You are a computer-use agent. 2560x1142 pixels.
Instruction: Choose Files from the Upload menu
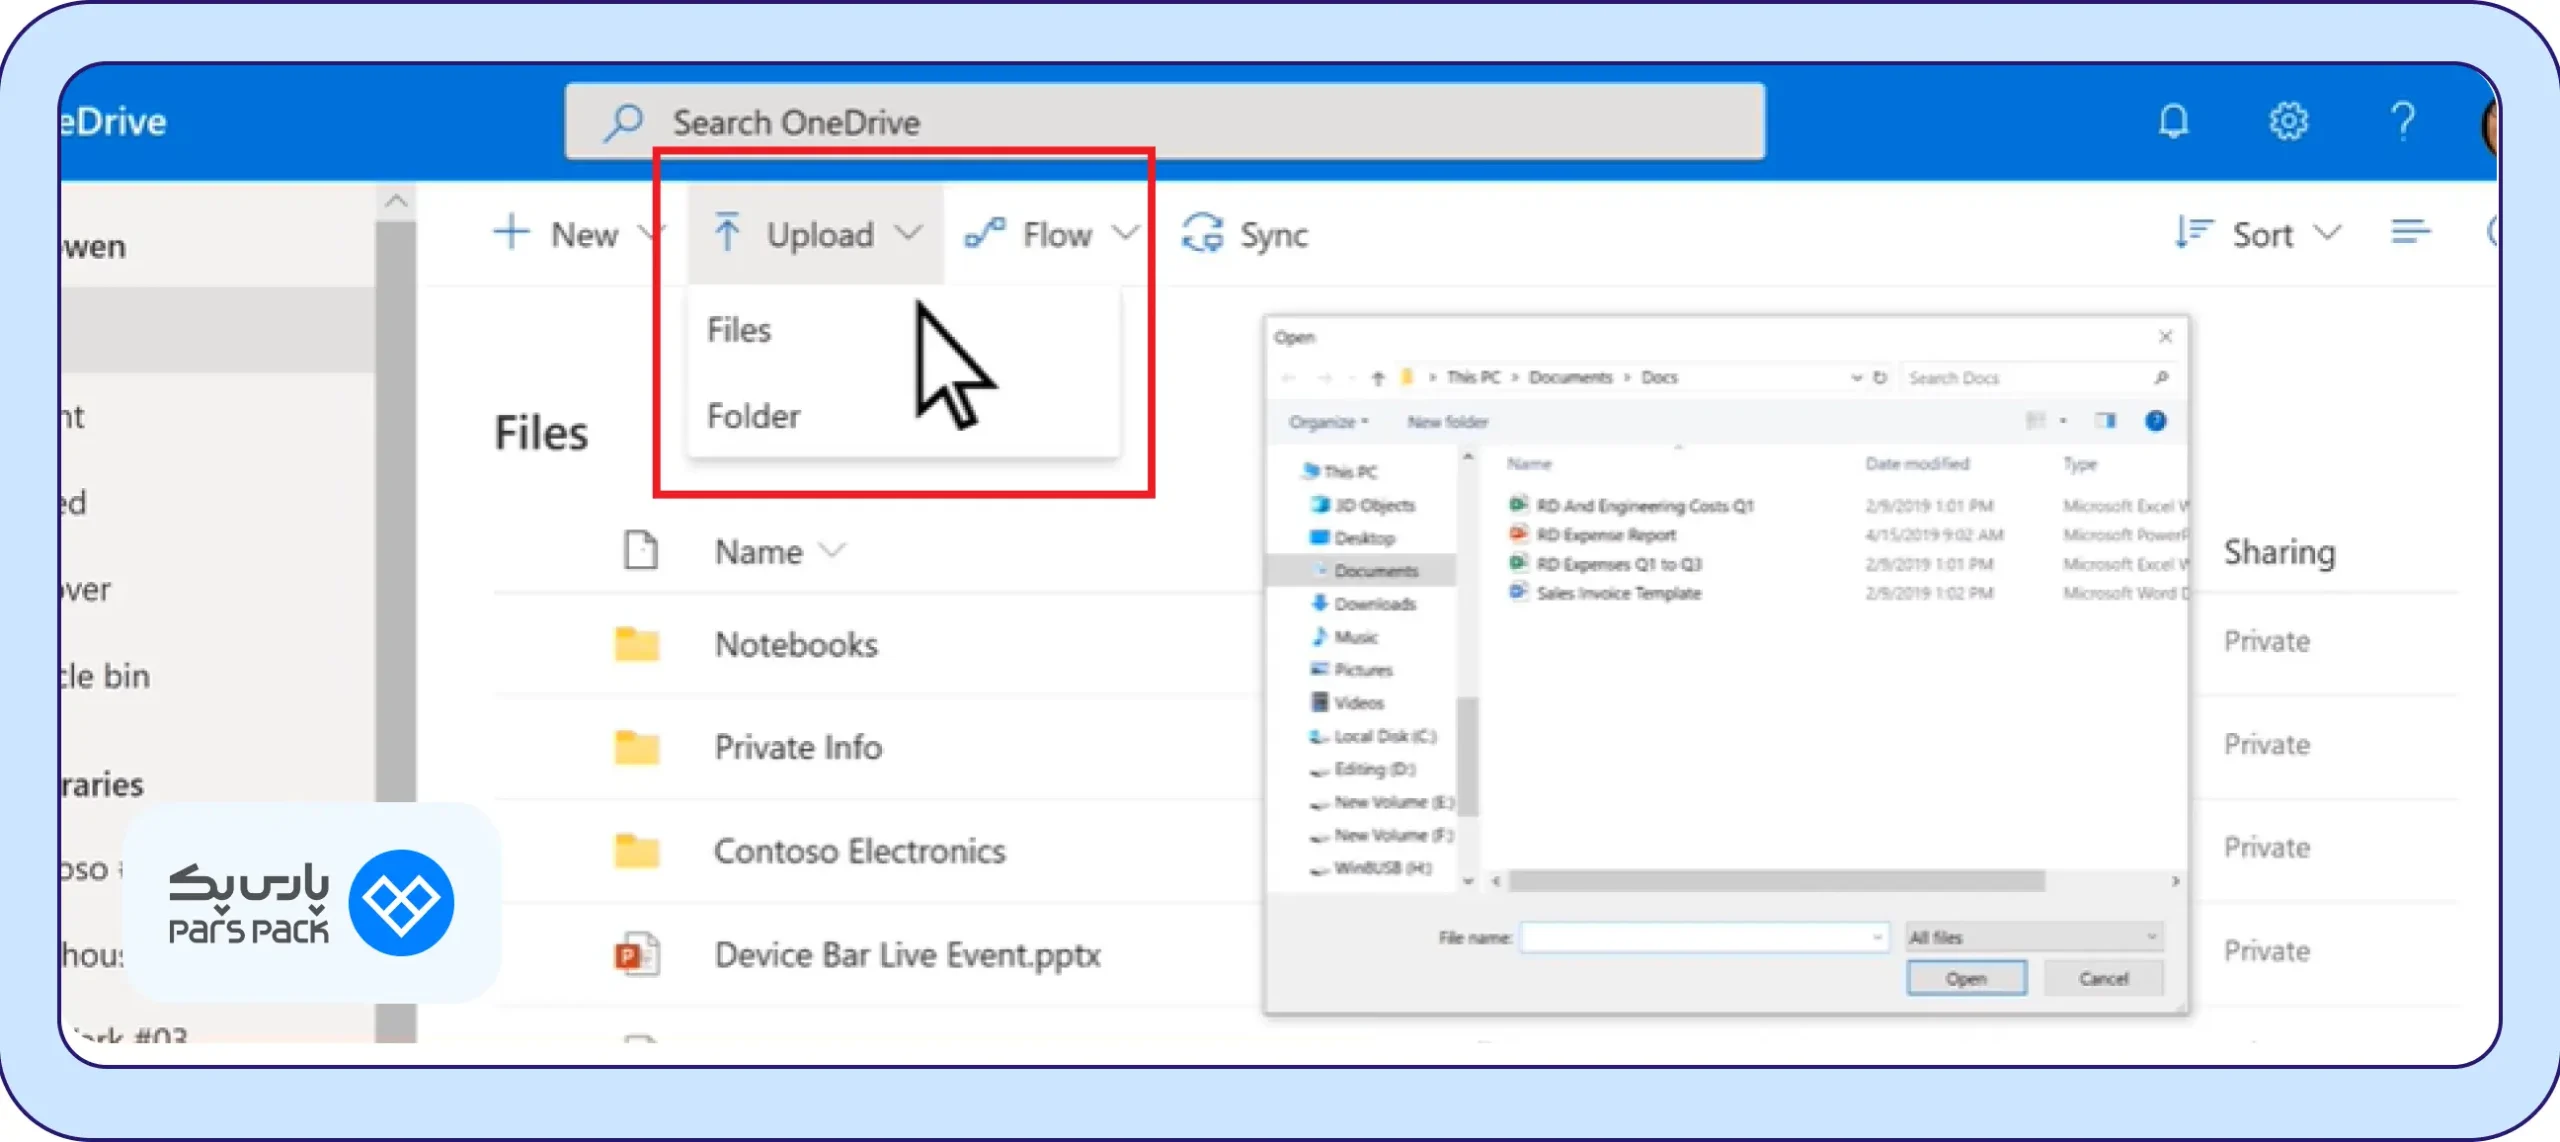pyautogui.click(x=739, y=330)
